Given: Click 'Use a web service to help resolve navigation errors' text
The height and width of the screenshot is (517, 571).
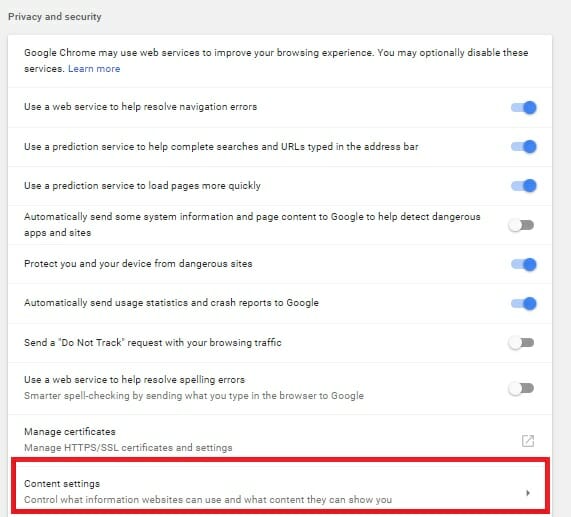Looking at the screenshot, I should click(141, 107).
